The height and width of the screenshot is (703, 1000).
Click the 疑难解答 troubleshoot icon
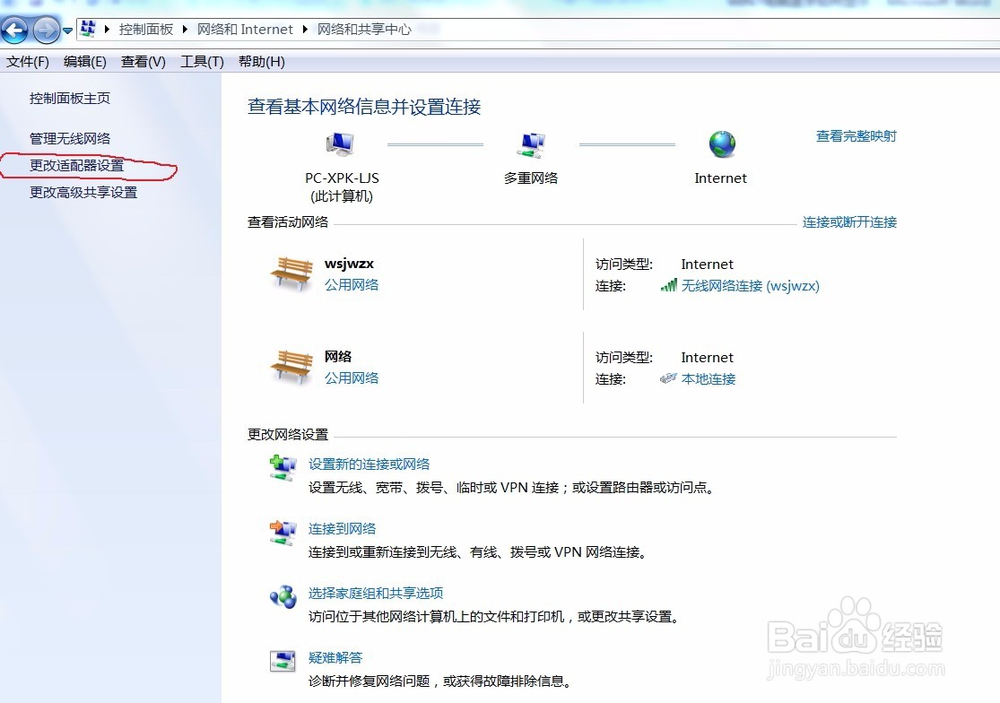point(284,659)
